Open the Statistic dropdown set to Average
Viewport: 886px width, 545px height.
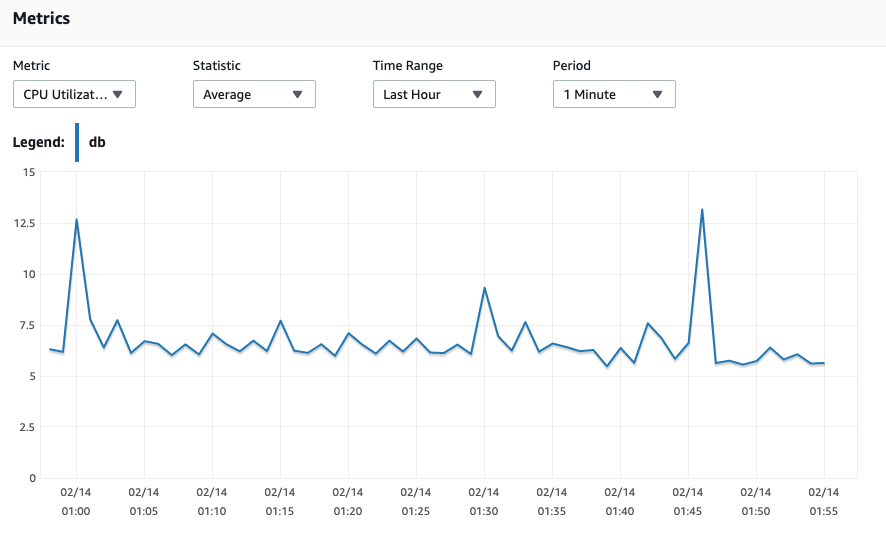point(254,94)
